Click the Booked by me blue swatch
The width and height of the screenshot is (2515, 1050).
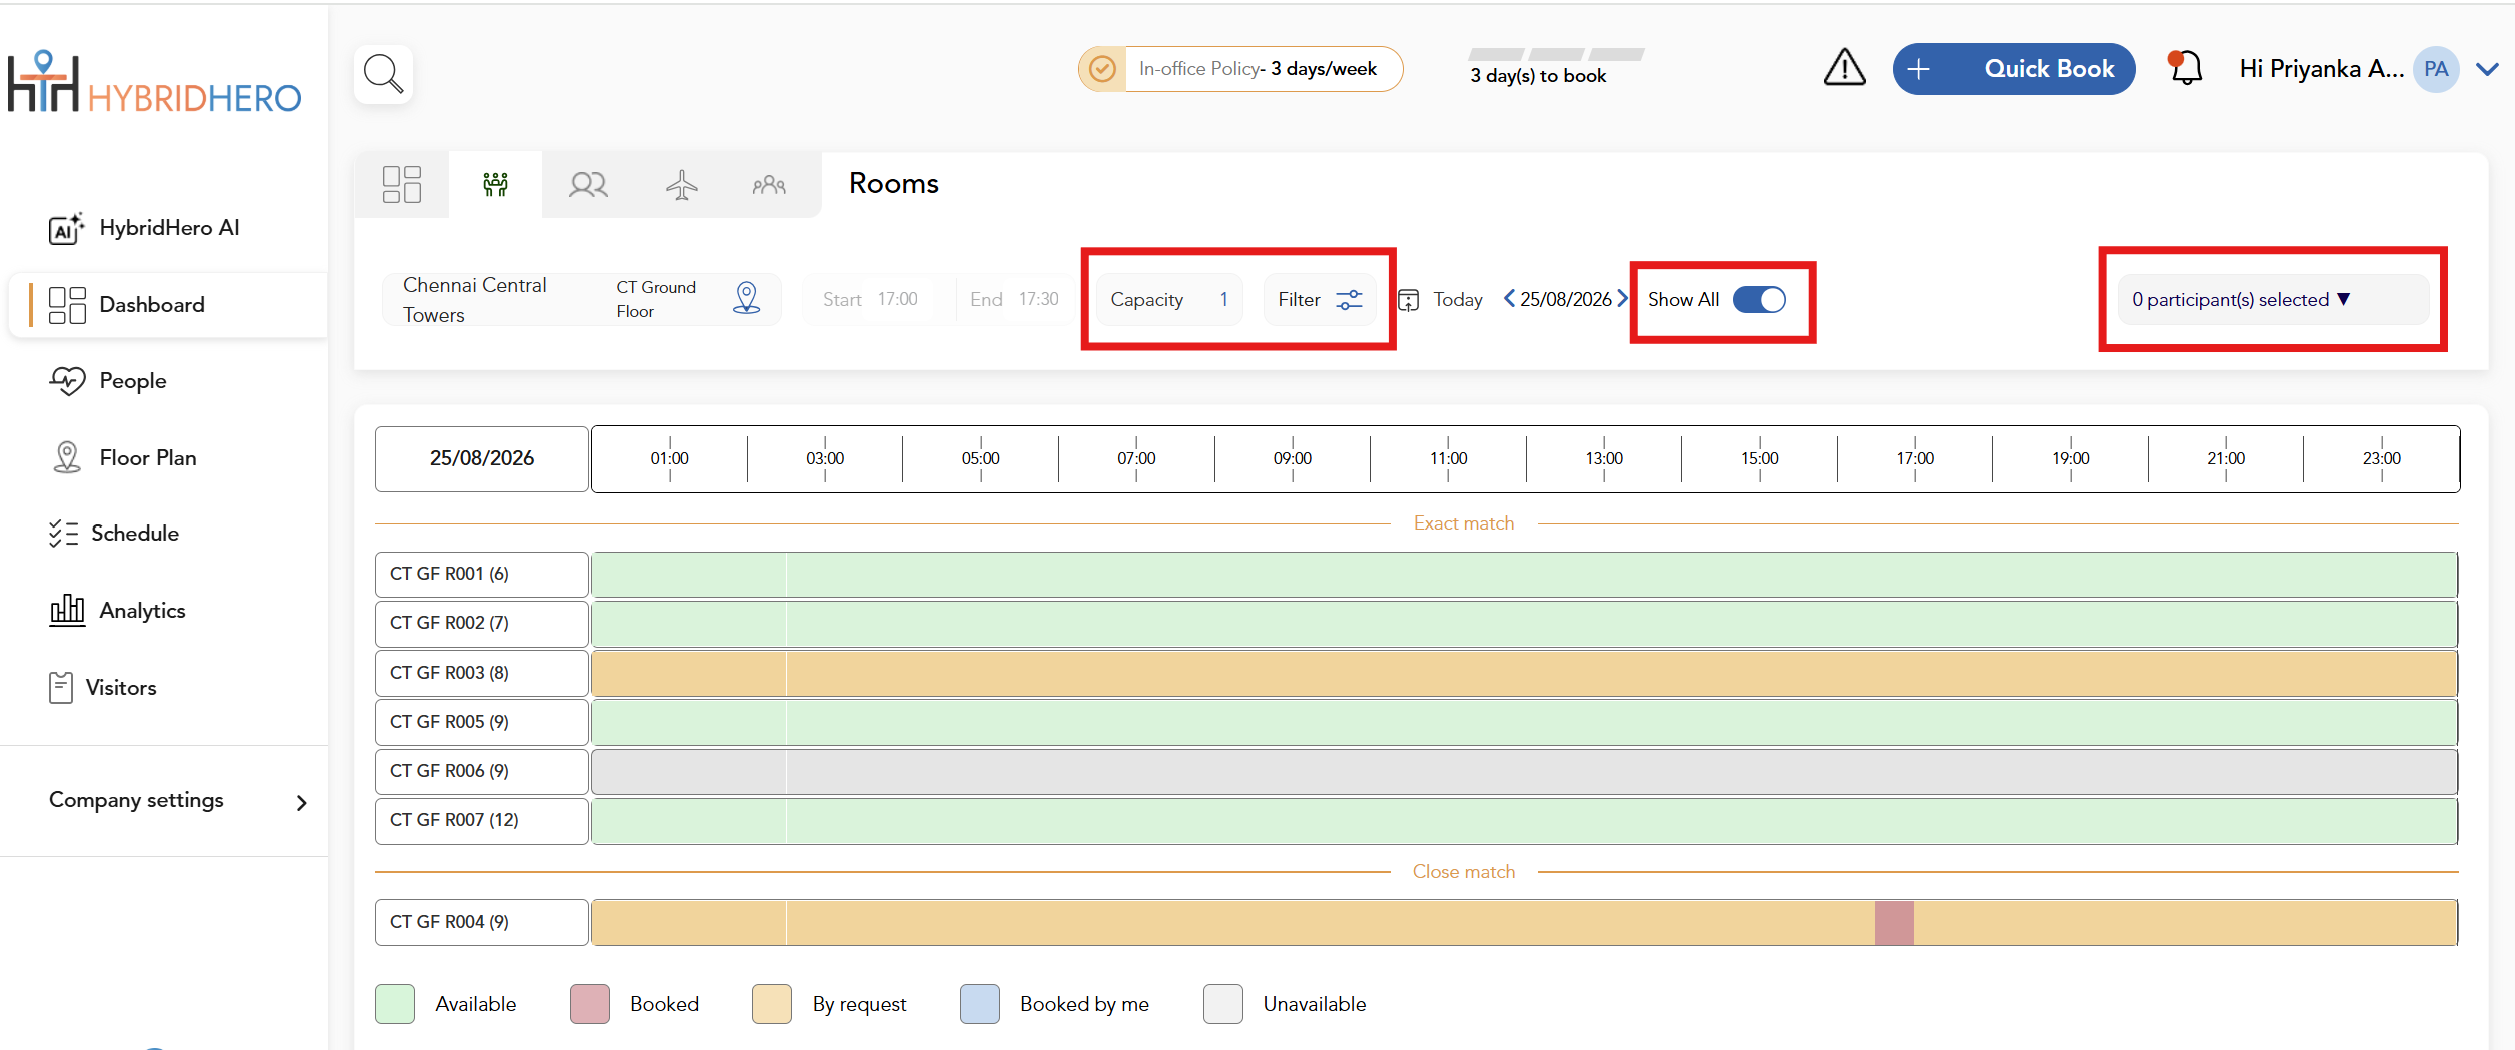point(980,1004)
